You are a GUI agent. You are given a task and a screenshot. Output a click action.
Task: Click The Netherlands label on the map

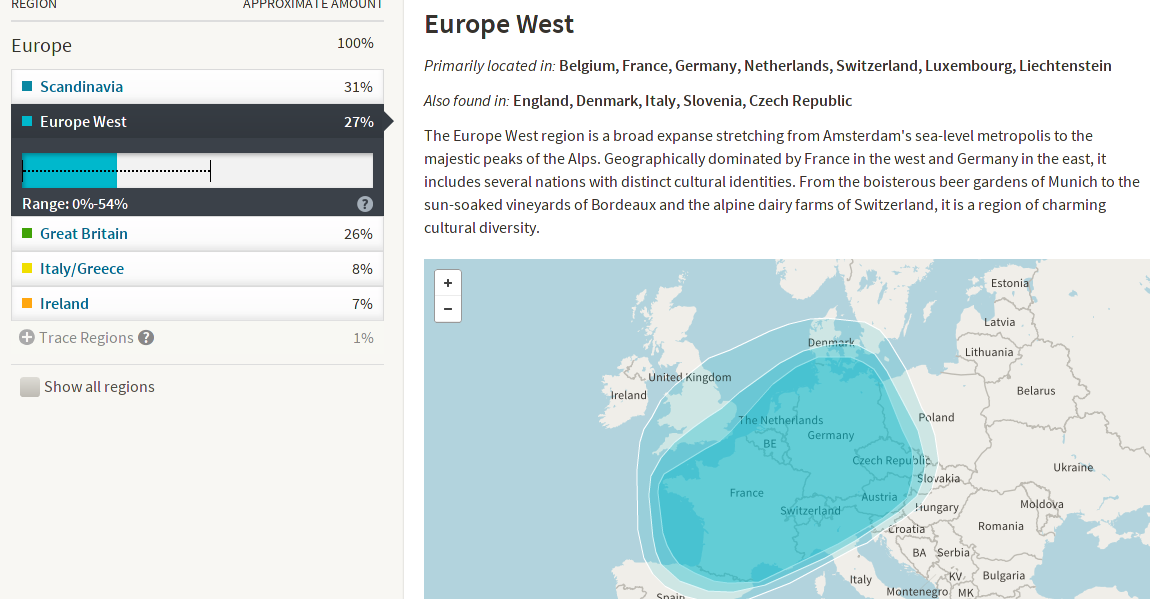click(780, 420)
